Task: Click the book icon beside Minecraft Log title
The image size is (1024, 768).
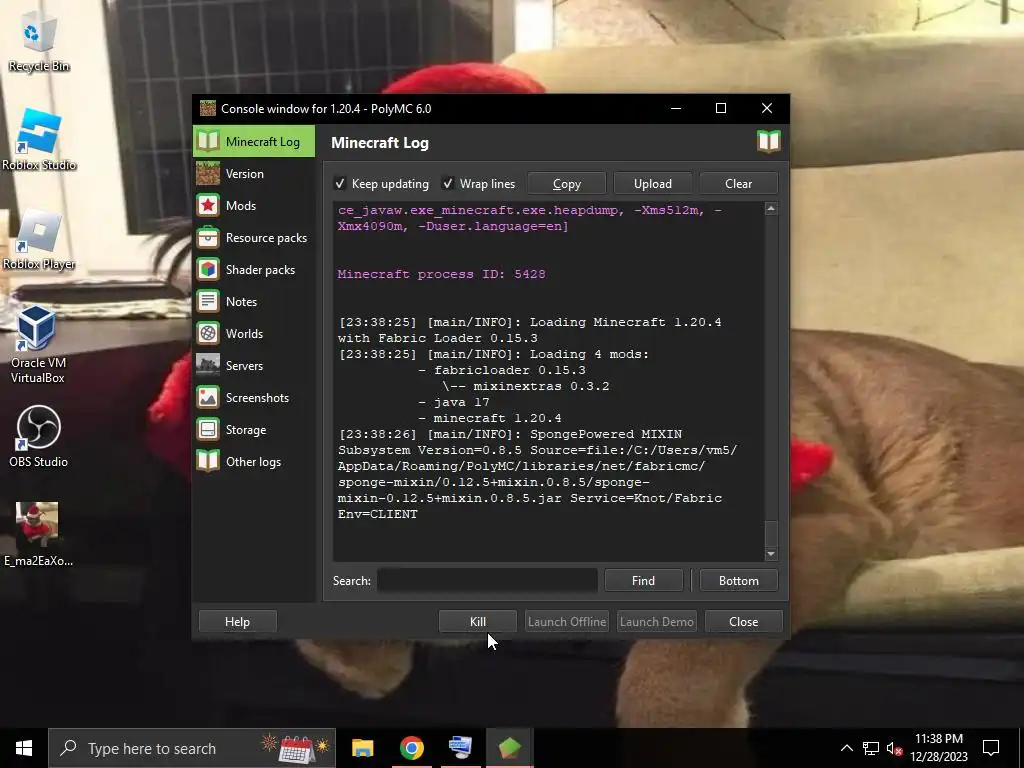Action: coord(769,142)
